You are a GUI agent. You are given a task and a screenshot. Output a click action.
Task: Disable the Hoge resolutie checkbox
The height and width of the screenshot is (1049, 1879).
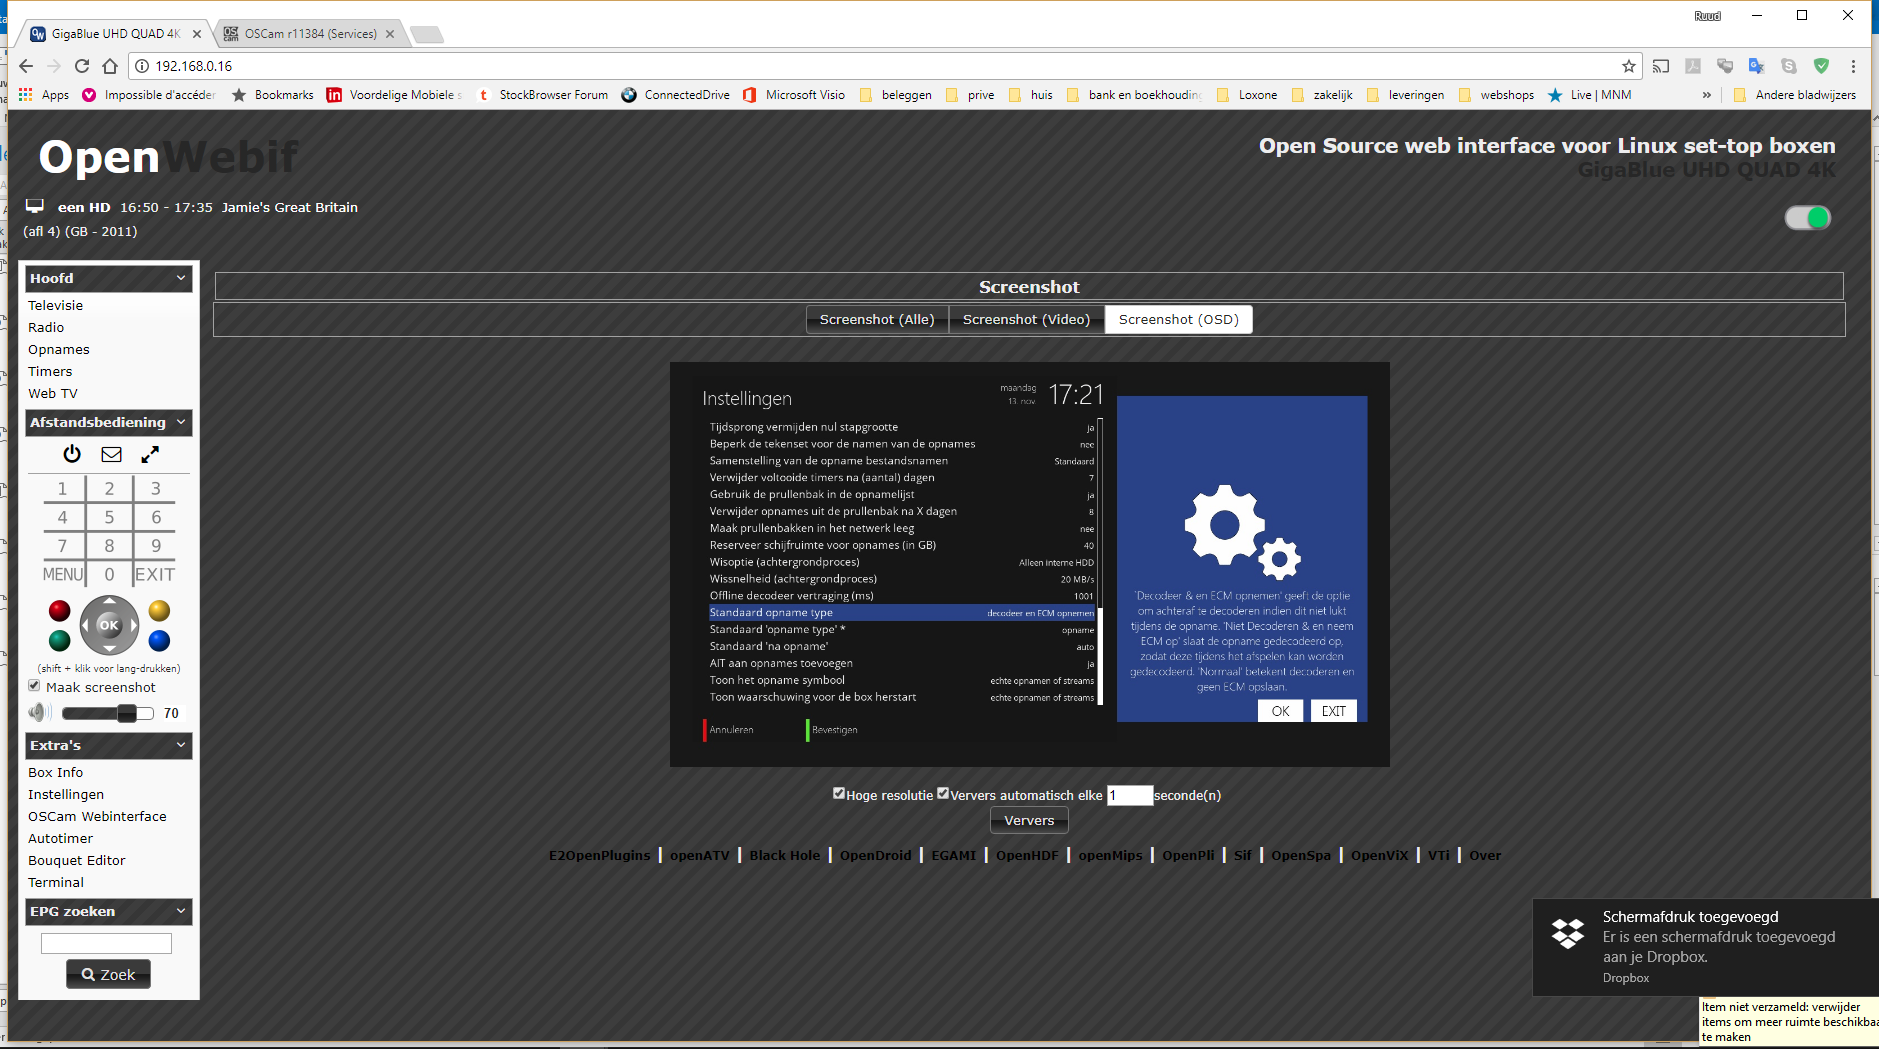[x=839, y=793]
